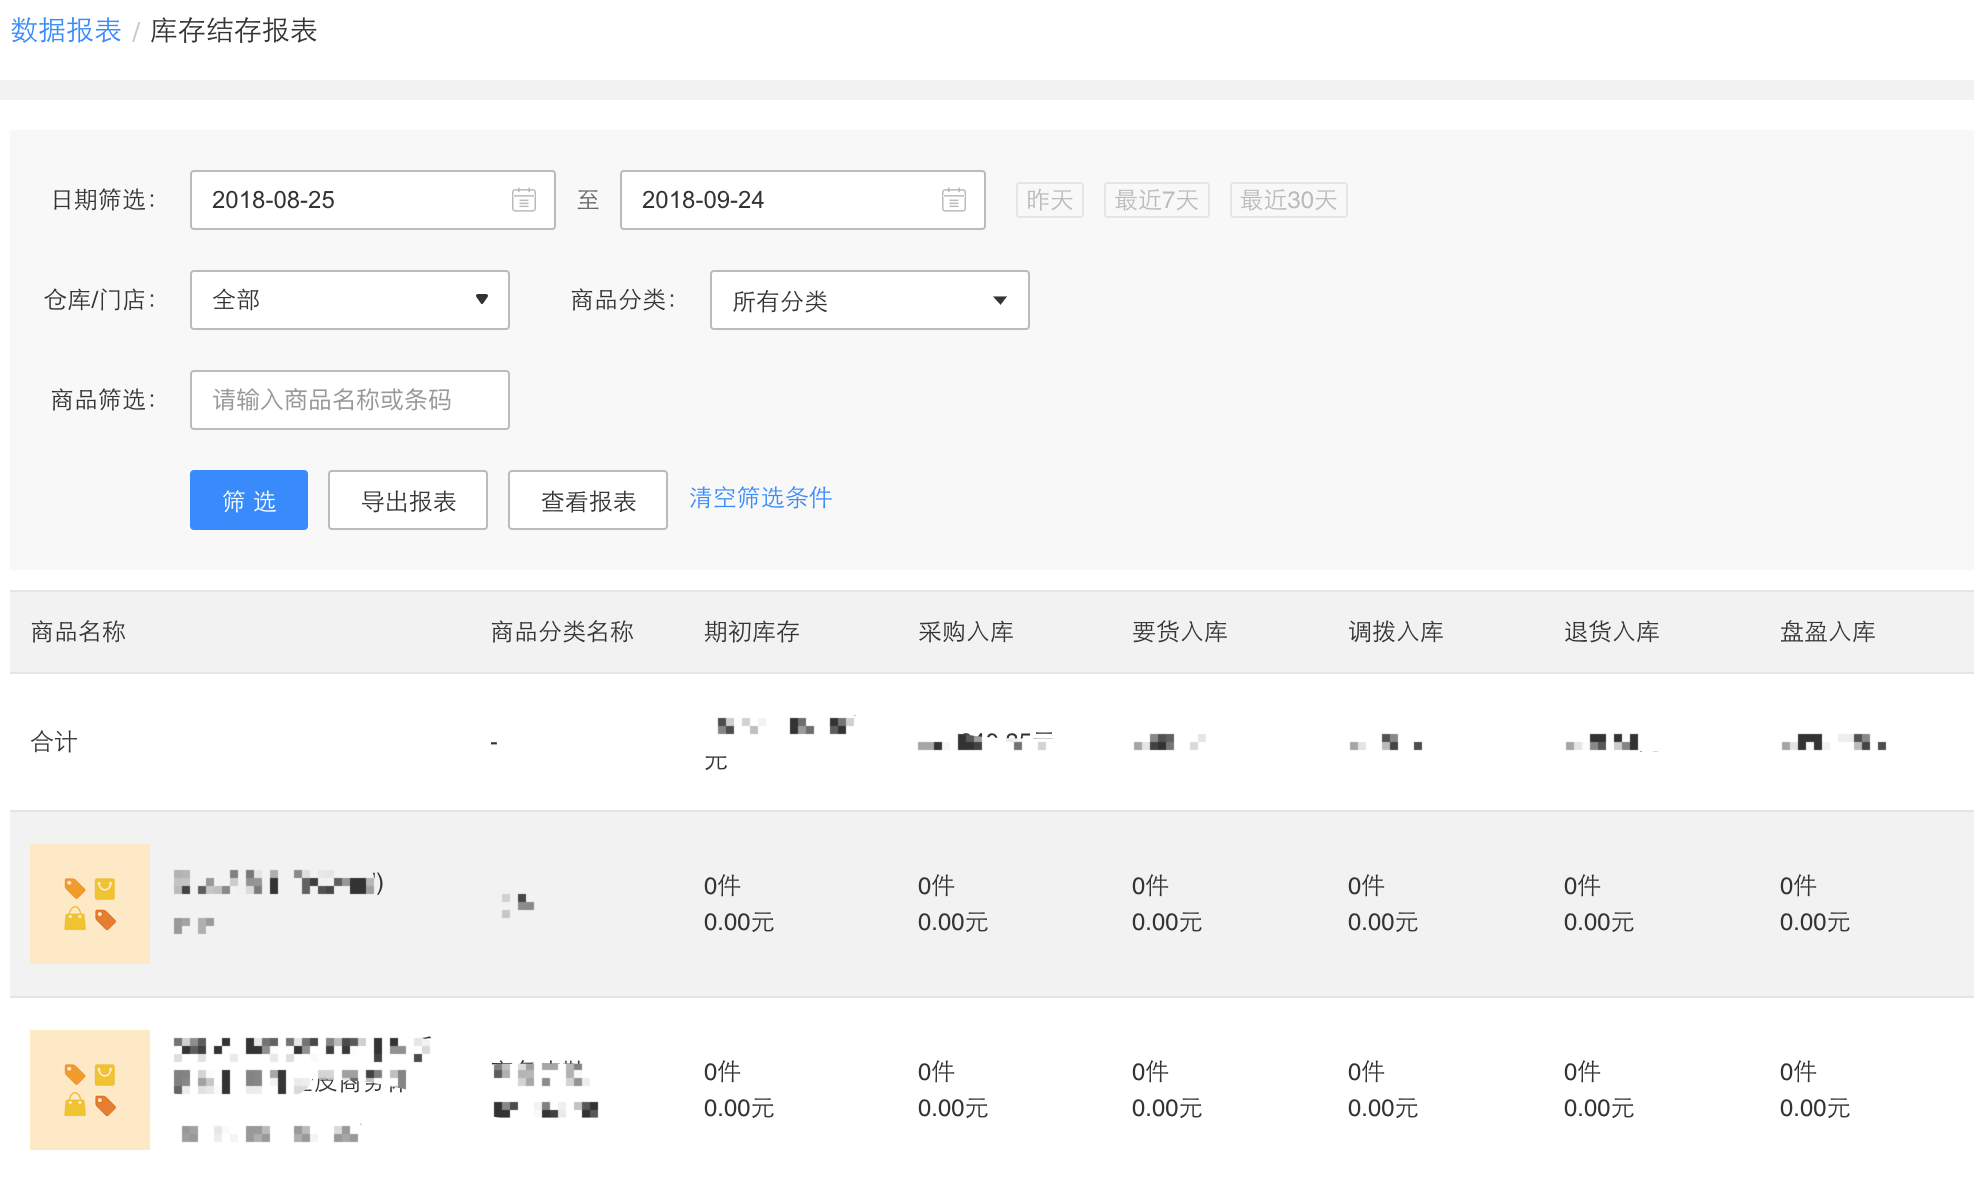
Task: Click the second product row thumbnail
Action: point(90,1090)
